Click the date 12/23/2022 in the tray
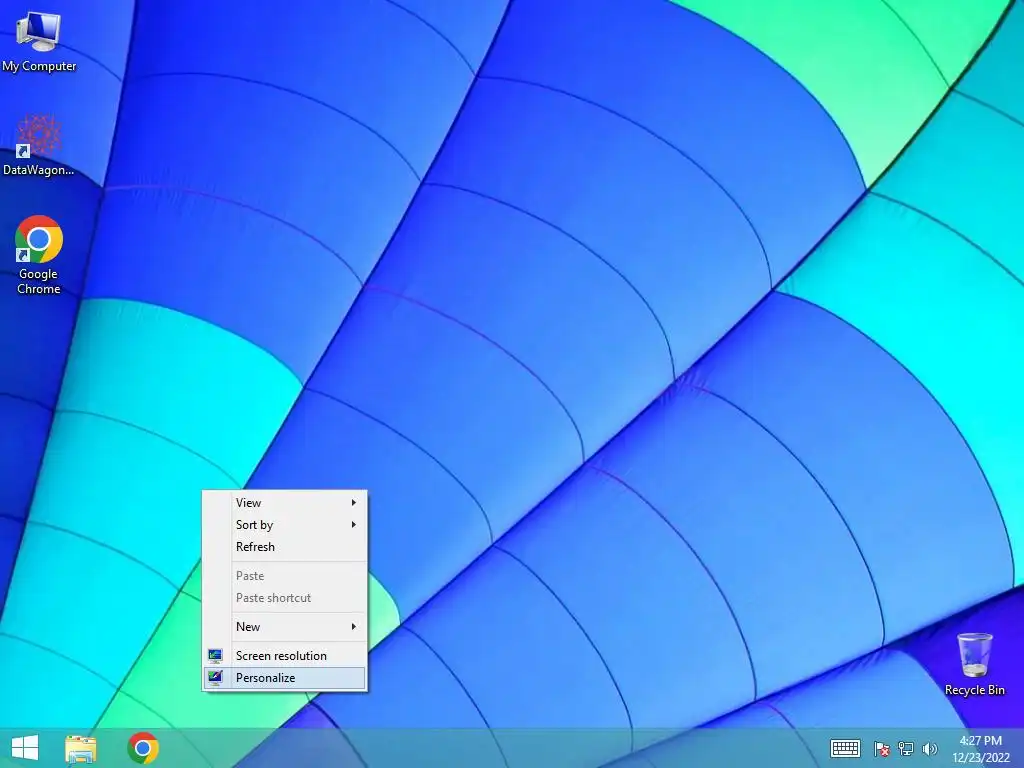Viewport: 1024px width, 768px height. coord(980,758)
